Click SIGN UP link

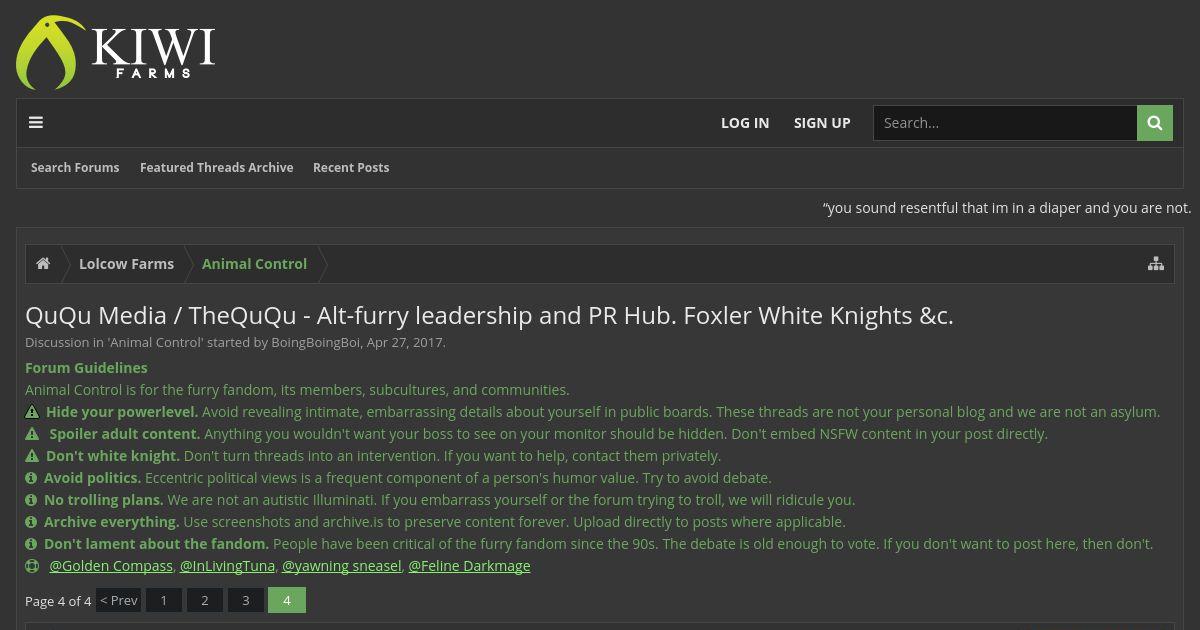pos(822,123)
